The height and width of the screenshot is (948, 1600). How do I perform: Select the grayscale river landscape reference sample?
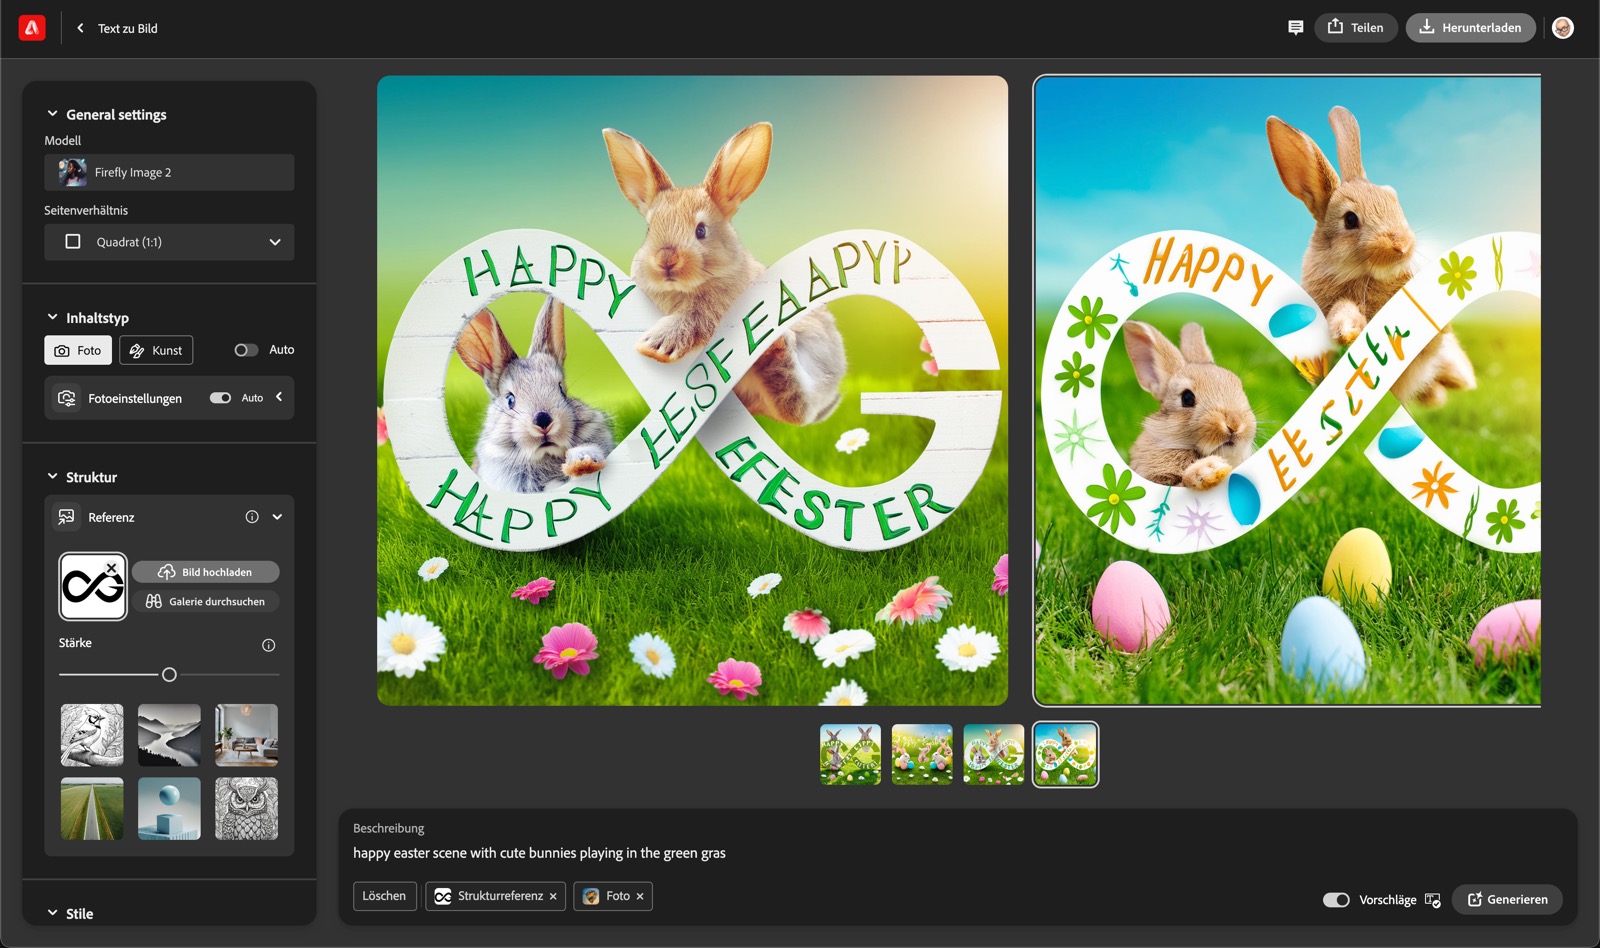pyautogui.click(x=169, y=735)
